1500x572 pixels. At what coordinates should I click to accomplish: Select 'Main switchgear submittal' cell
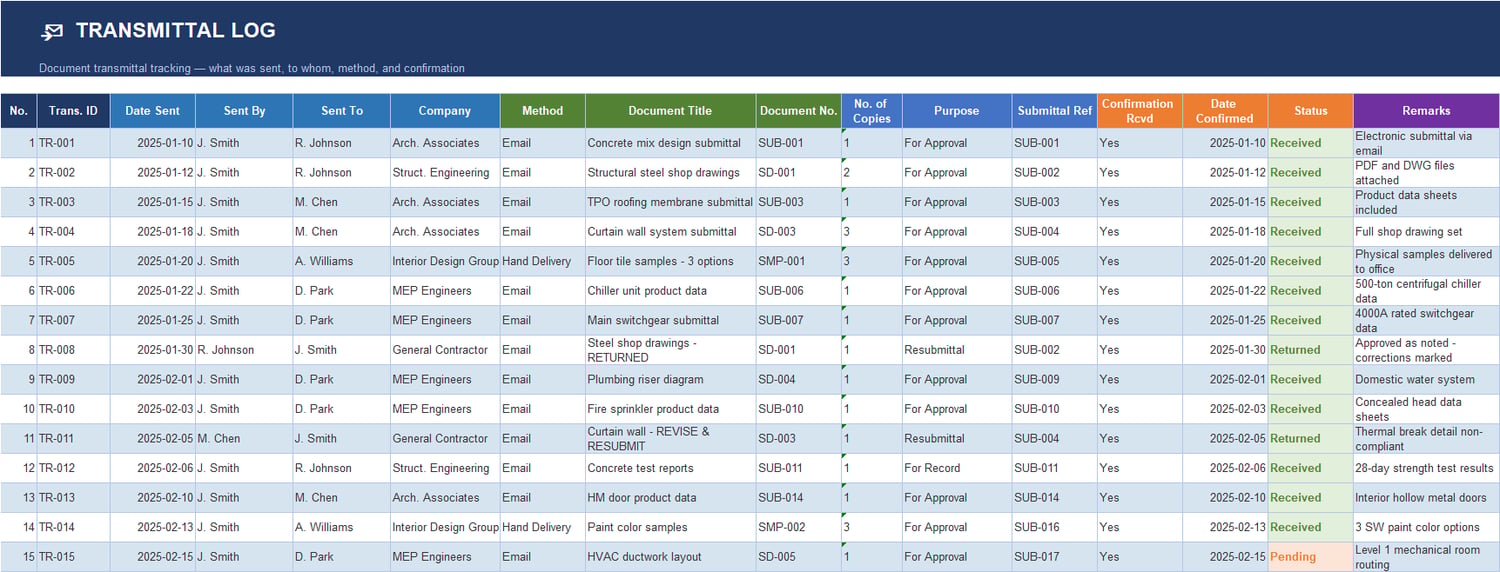[x=670, y=320]
